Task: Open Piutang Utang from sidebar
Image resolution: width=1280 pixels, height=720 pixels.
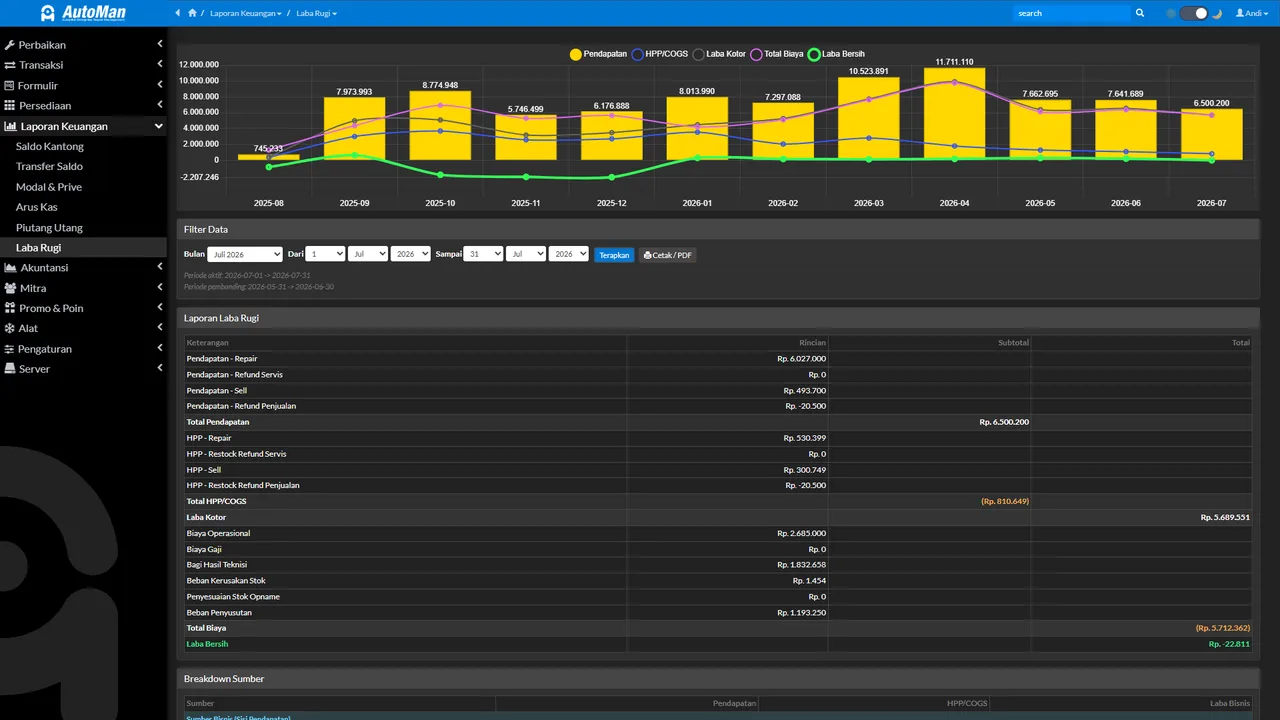Action: [x=49, y=227]
